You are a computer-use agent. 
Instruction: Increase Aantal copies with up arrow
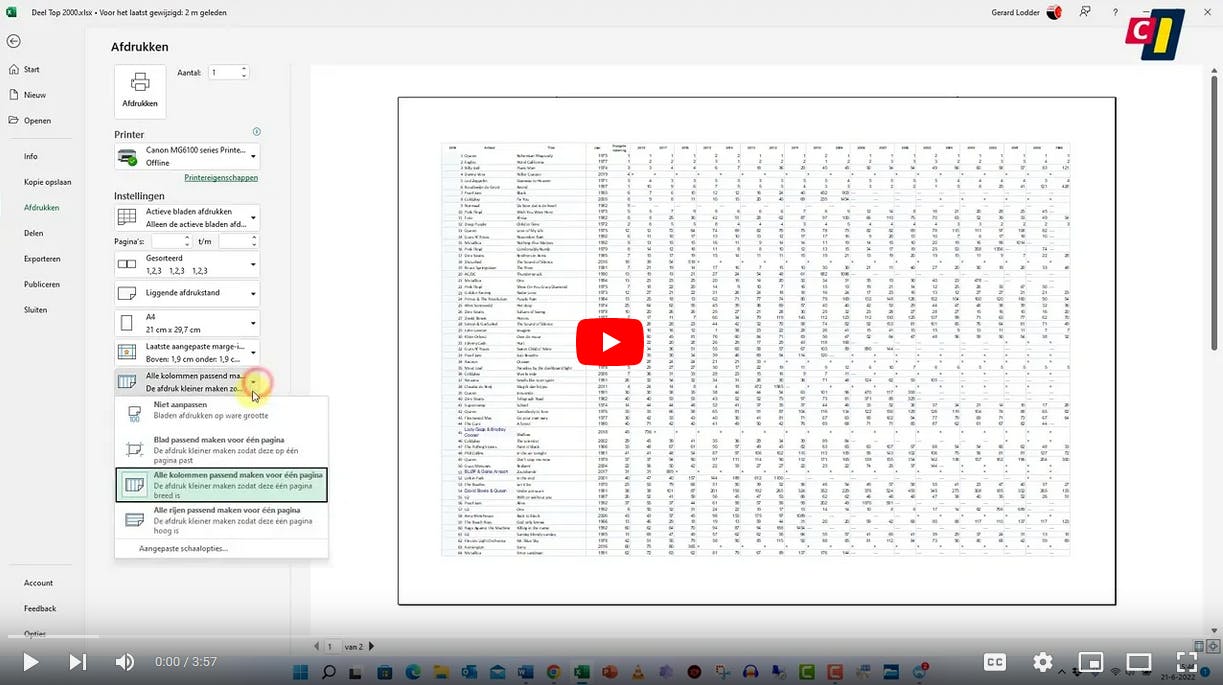244,69
